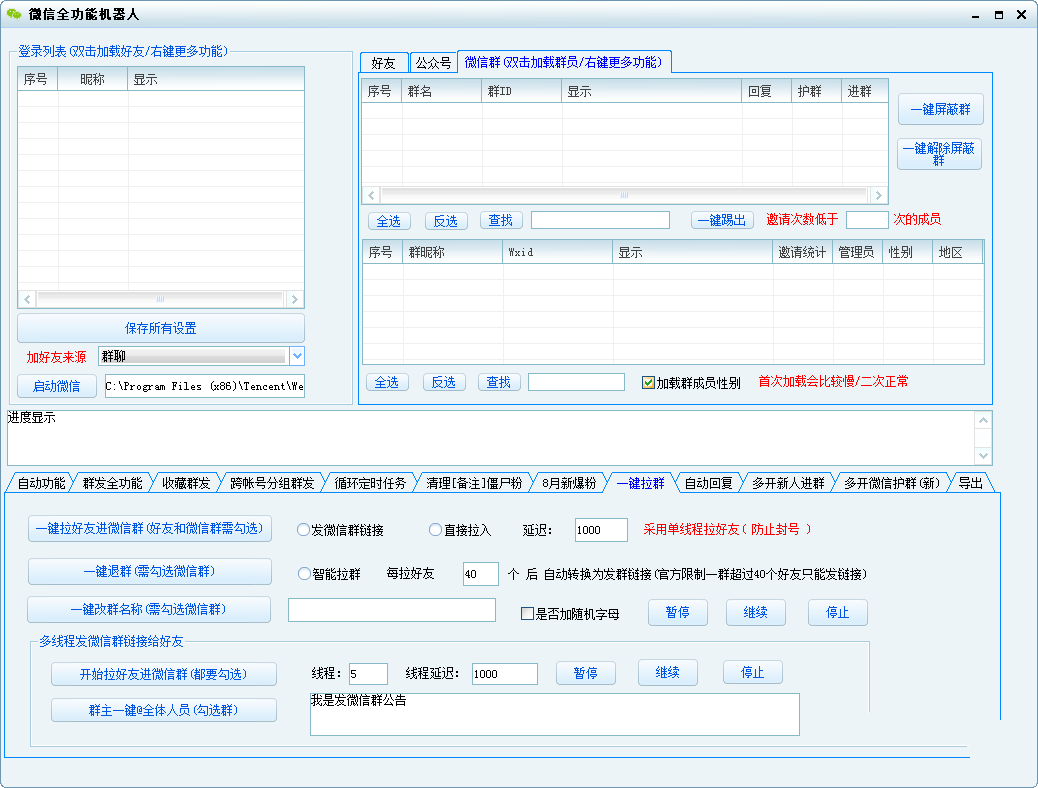The width and height of the screenshot is (1038, 788).
Task: Click the up arrow of 进度显示 scrollbar
Action: tap(983, 420)
